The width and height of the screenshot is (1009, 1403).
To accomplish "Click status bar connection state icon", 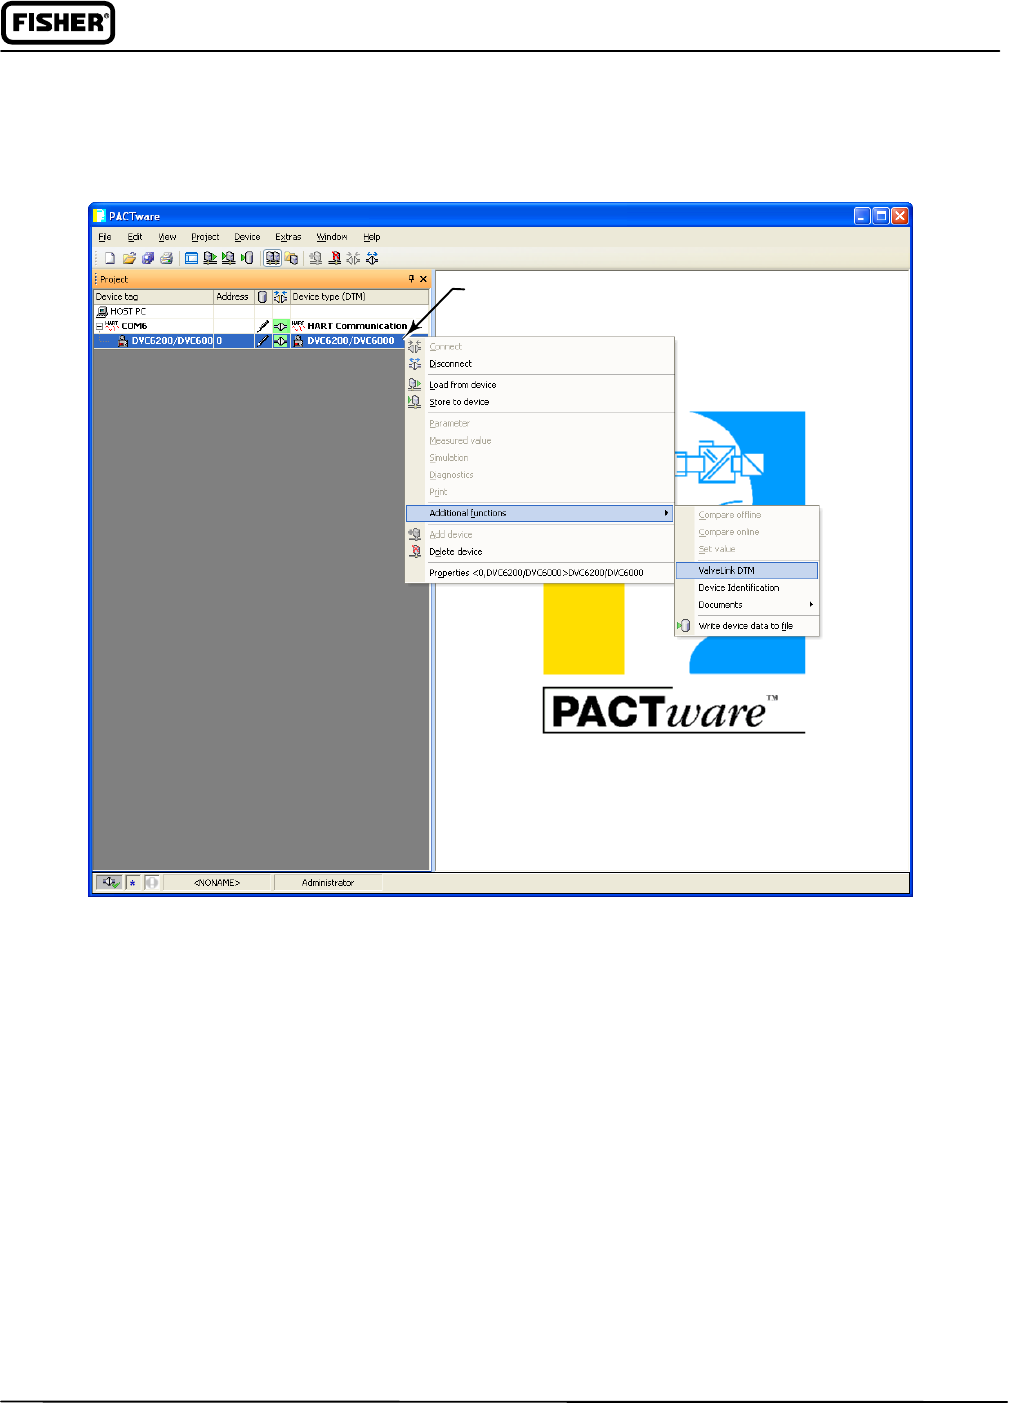I will point(109,882).
